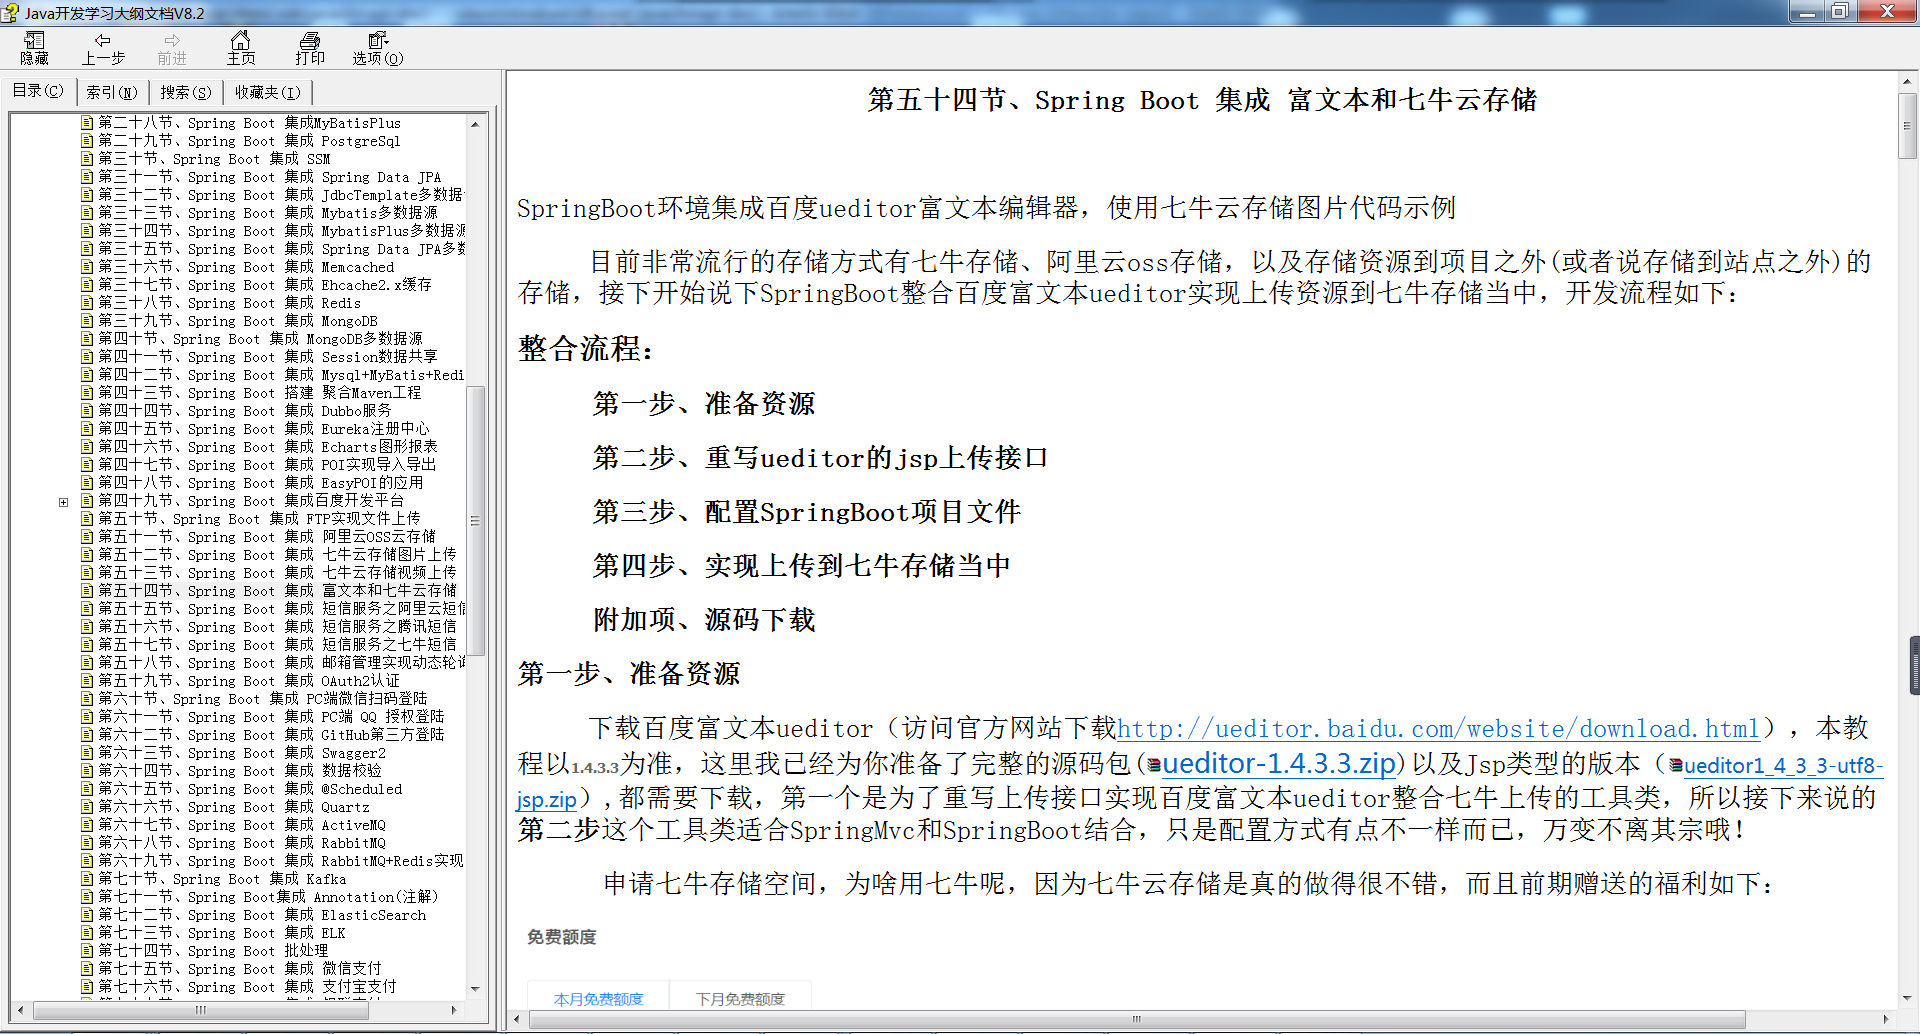
Task: Switch to the 目录(C) tab
Action: click(38, 91)
